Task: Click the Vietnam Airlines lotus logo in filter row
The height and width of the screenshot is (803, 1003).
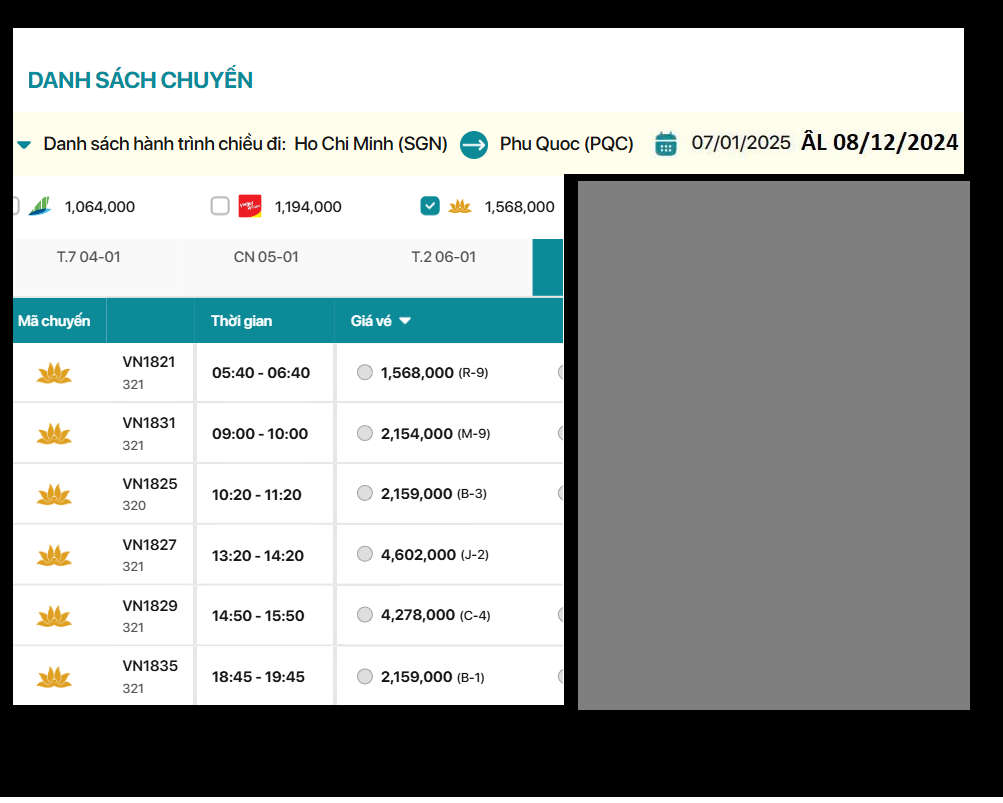Action: (x=460, y=206)
